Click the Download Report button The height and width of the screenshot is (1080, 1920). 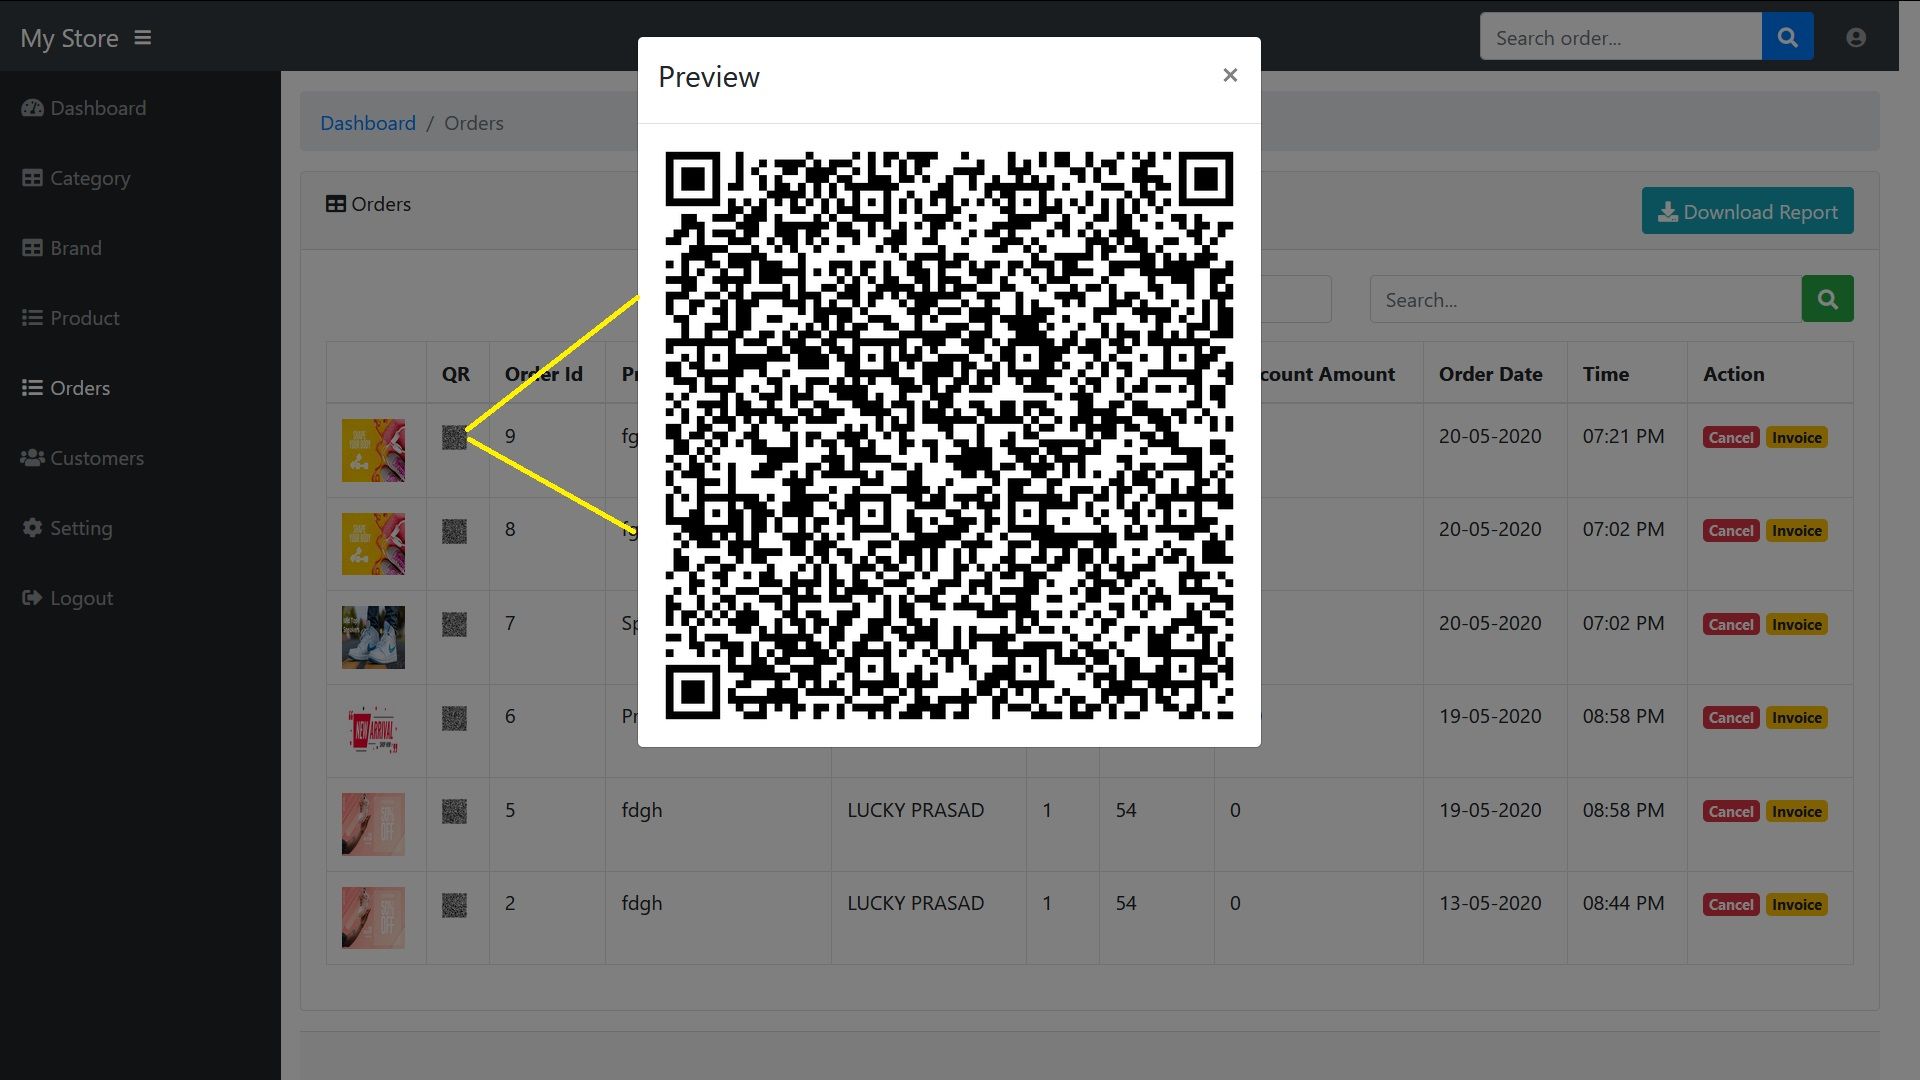tap(1747, 211)
